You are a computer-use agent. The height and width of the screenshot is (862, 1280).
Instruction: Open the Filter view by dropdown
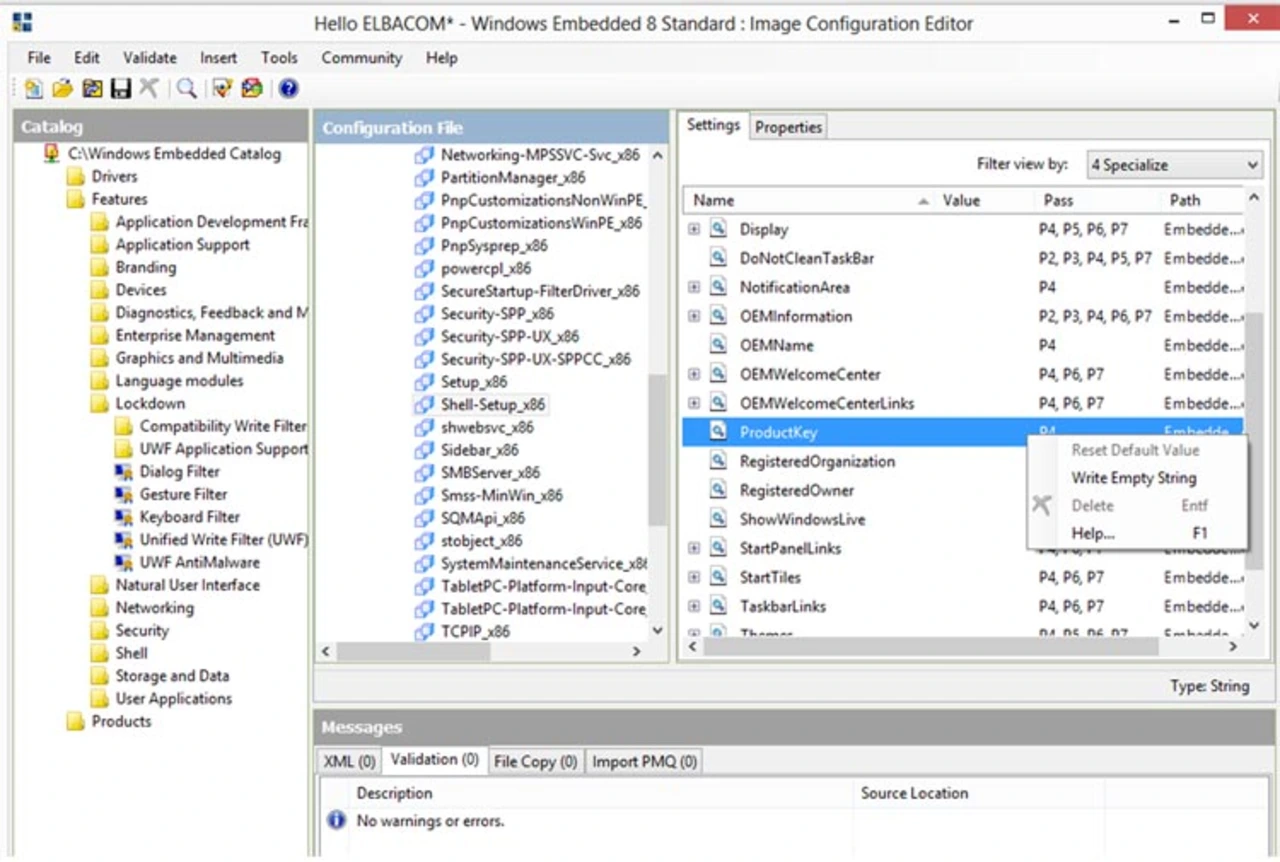(x=1174, y=165)
